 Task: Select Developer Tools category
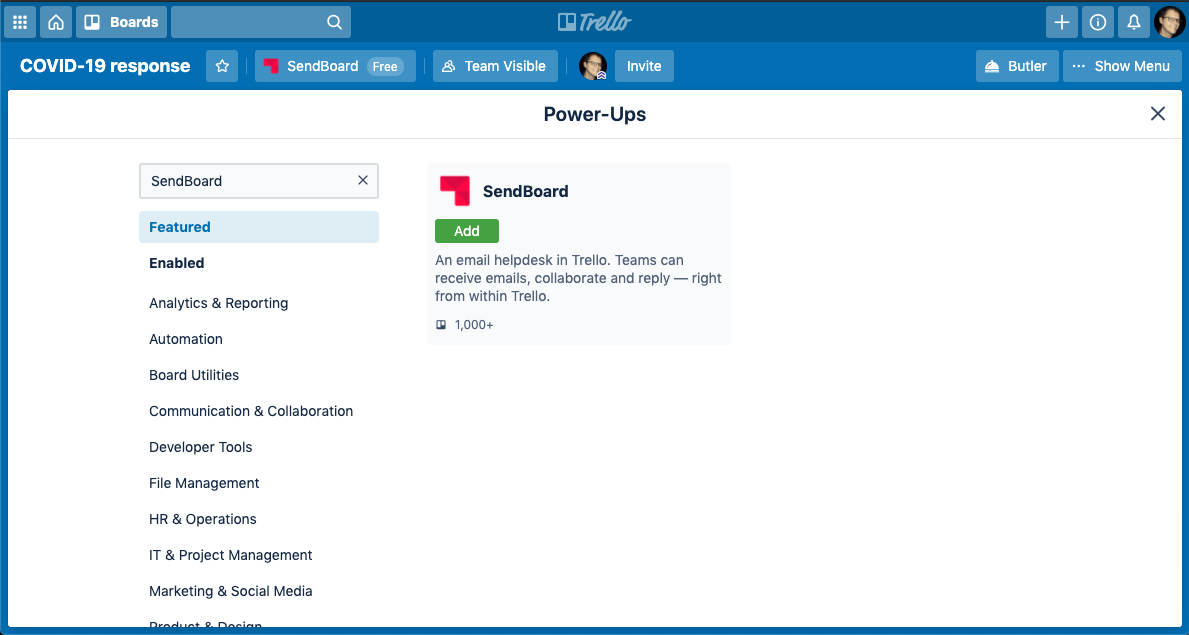point(201,447)
